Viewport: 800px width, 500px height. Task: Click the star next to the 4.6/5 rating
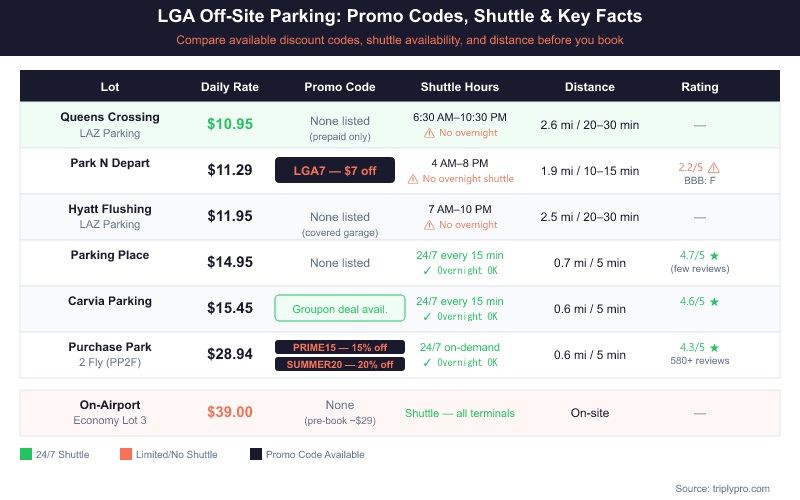click(715, 301)
